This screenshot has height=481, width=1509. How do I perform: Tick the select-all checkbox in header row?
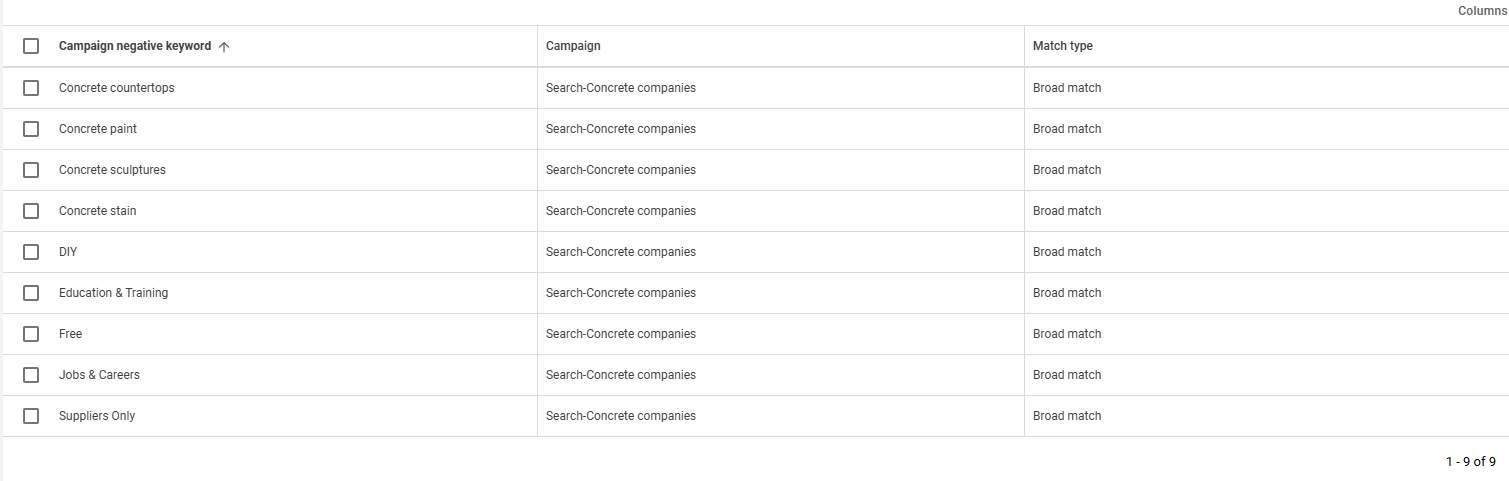point(31,46)
